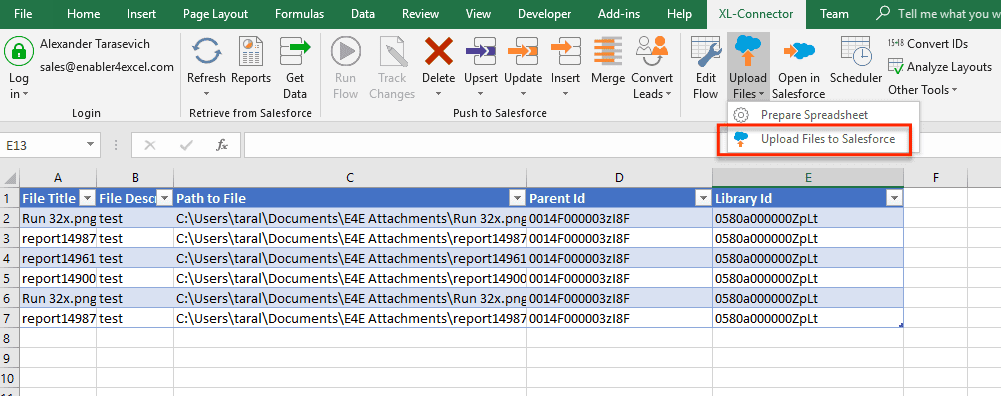
Task: Switch to the Formulas tab
Action: 299,13
